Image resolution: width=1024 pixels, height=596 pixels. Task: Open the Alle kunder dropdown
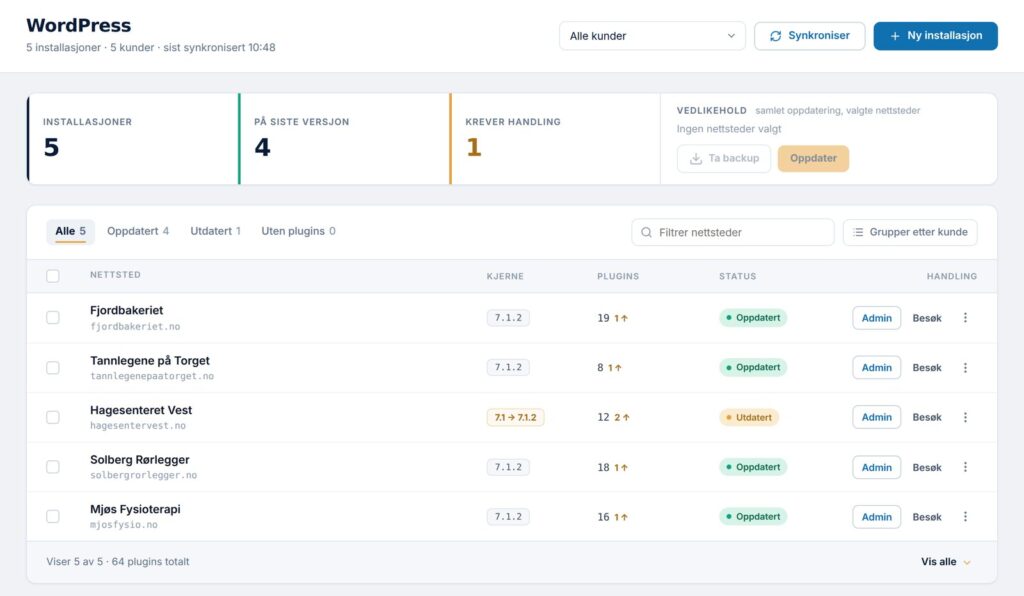point(652,36)
